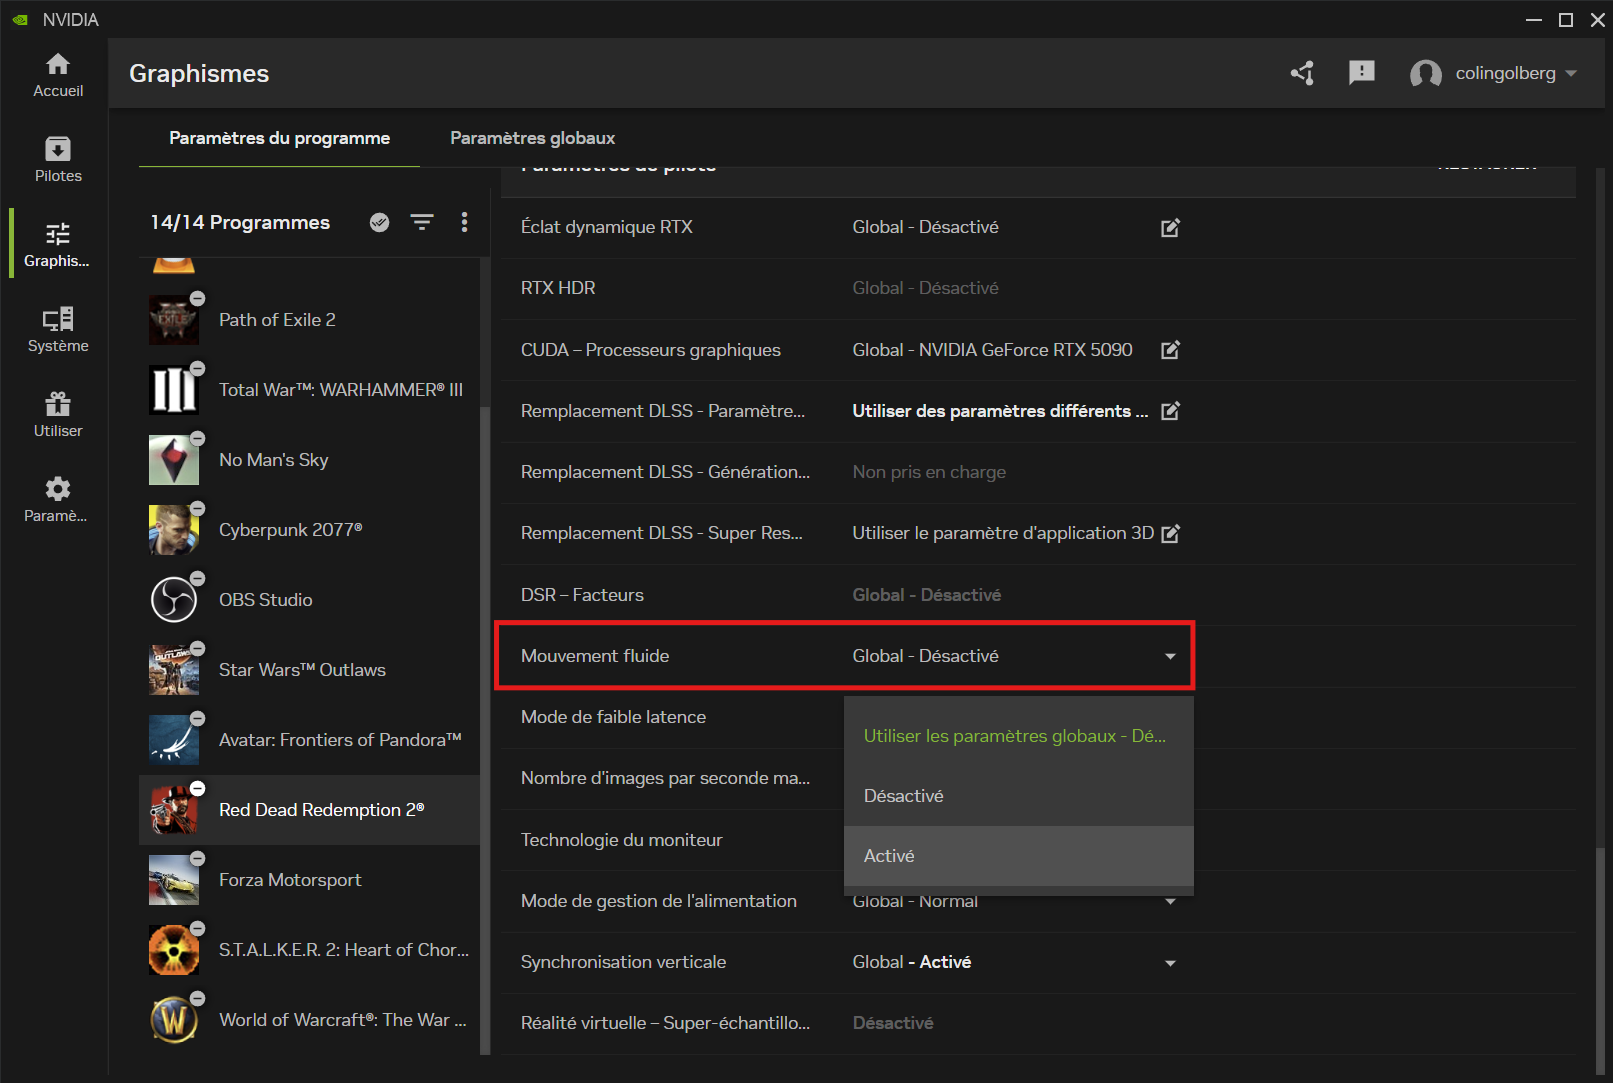The width and height of the screenshot is (1613, 1083).
Task: Toggle the select-all programs checkmark
Action: click(x=379, y=222)
